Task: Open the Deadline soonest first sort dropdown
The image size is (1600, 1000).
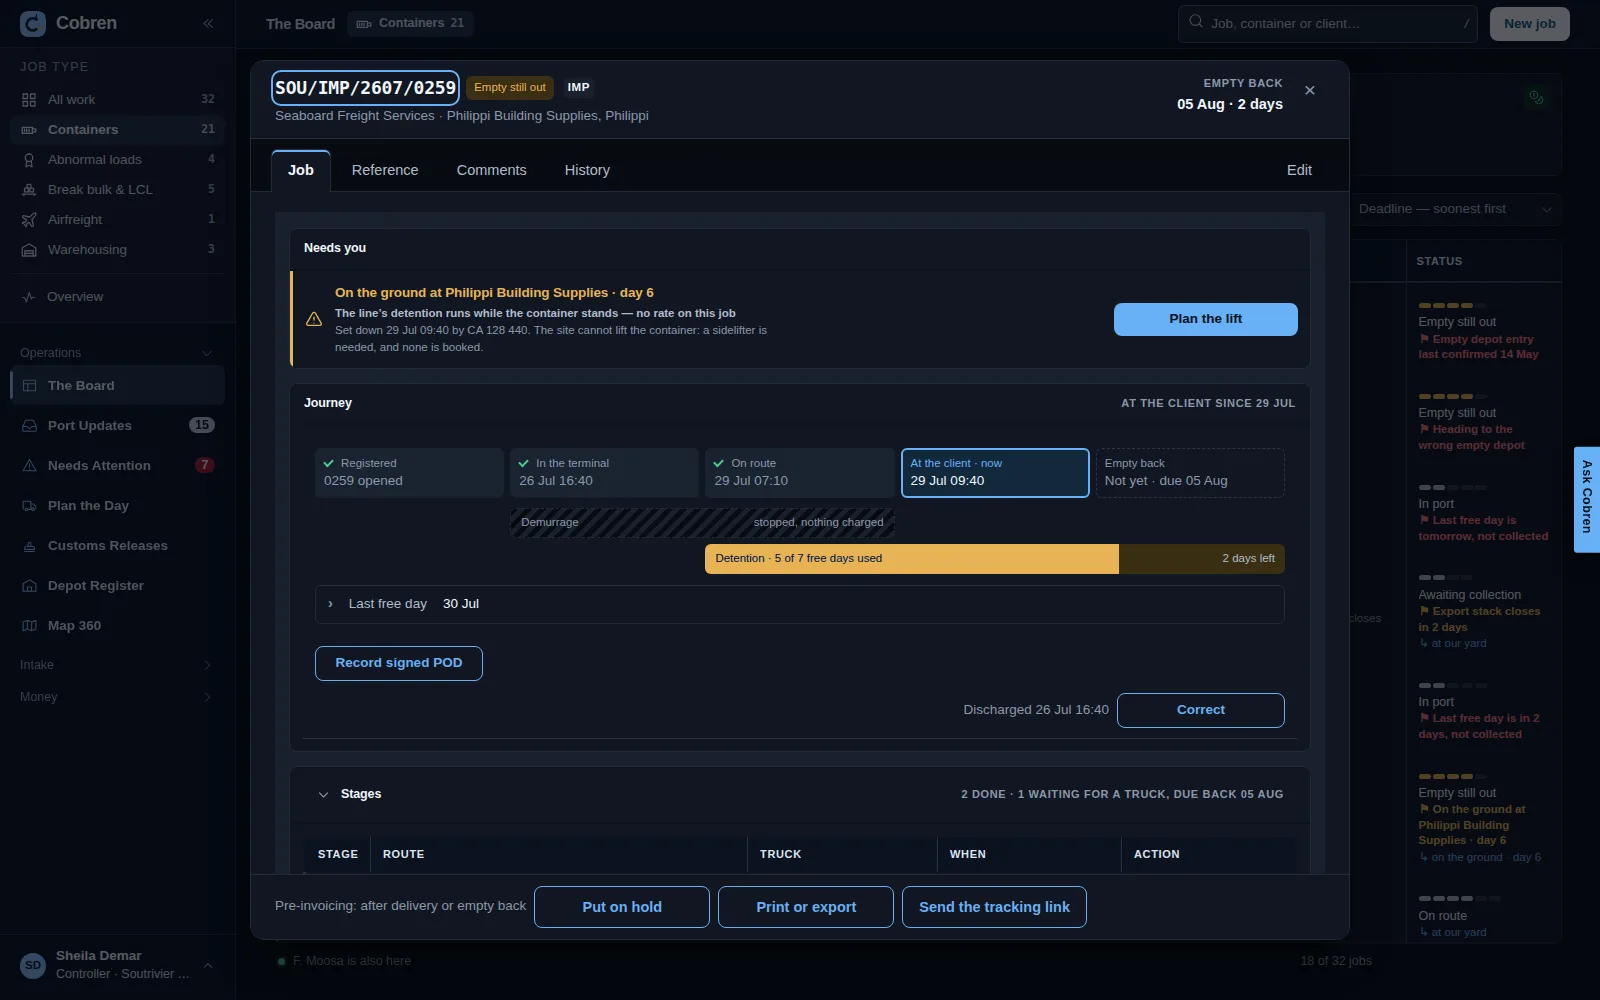Action: pyautogui.click(x=1455, y=209)
